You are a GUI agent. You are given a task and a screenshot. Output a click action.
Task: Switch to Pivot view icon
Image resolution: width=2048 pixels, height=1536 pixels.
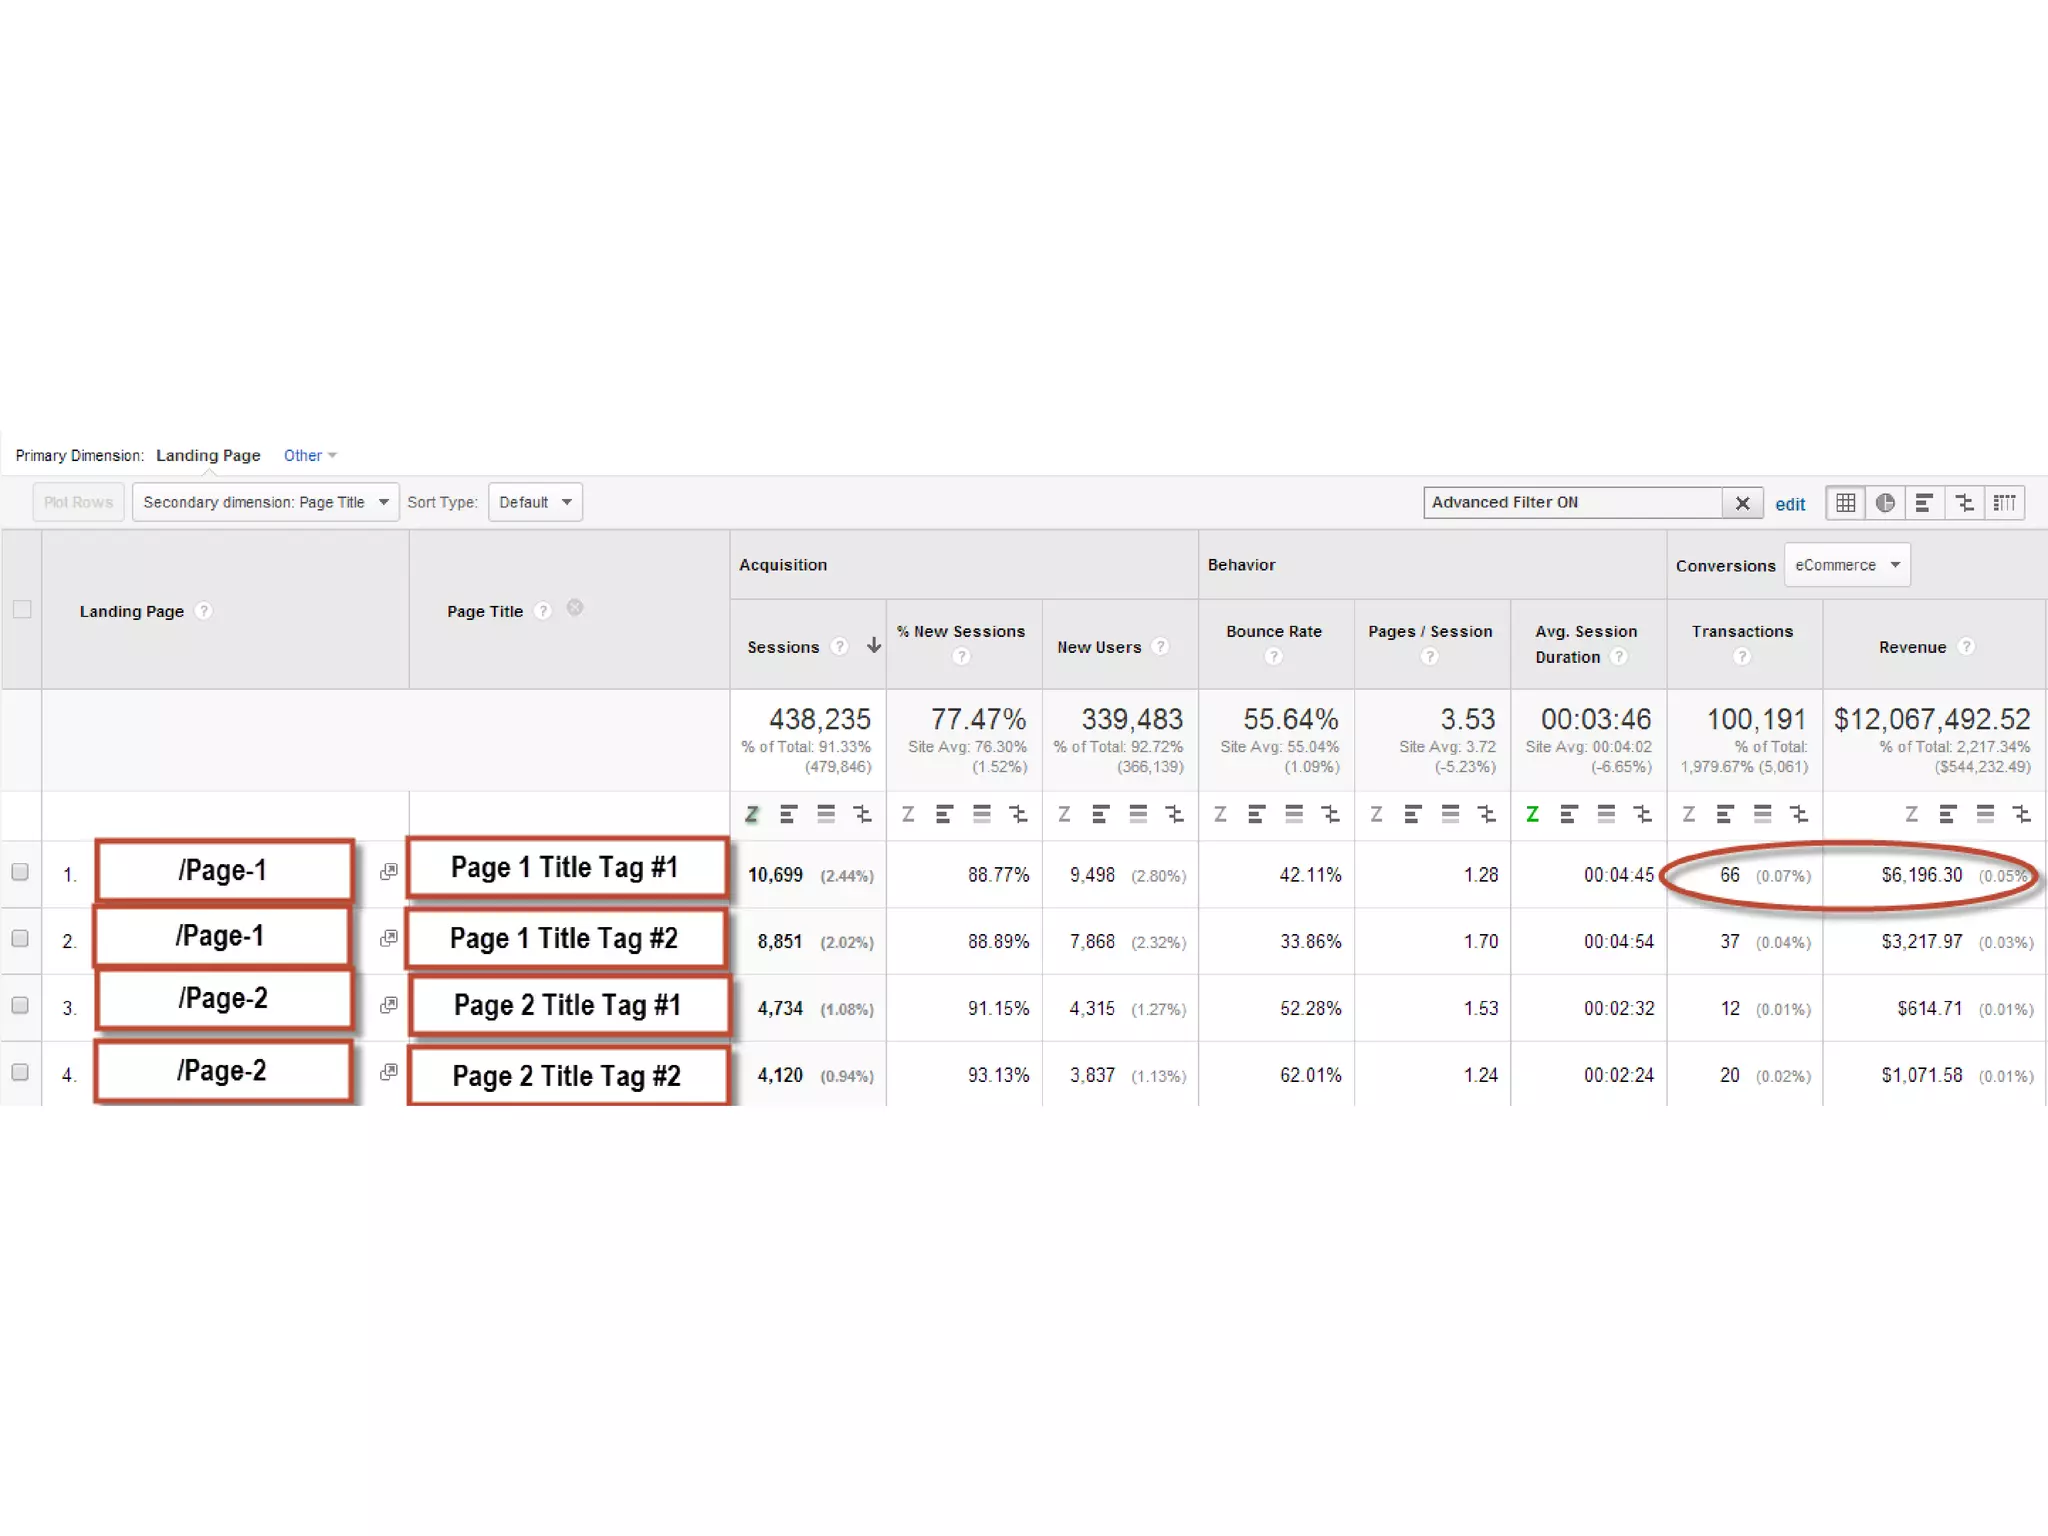[x=2004, y=503]
